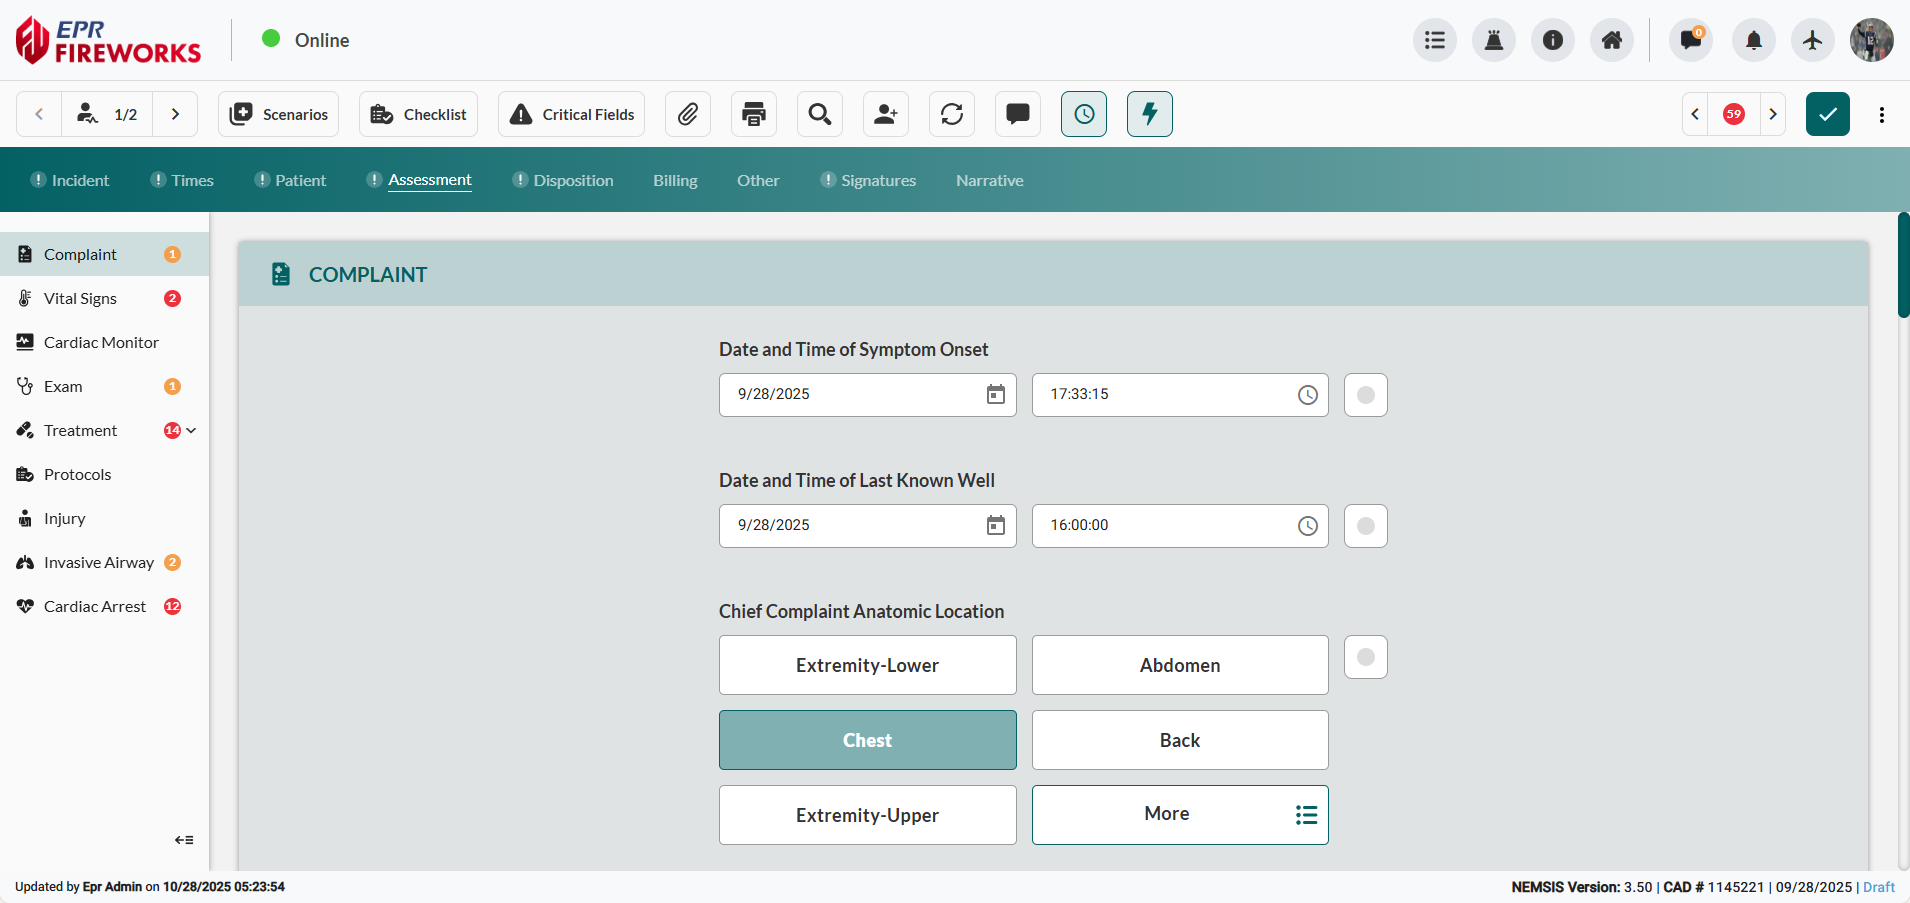Click the add patient icon
This screenshot has width=1910, height=903.
click(x=886, y=114)
